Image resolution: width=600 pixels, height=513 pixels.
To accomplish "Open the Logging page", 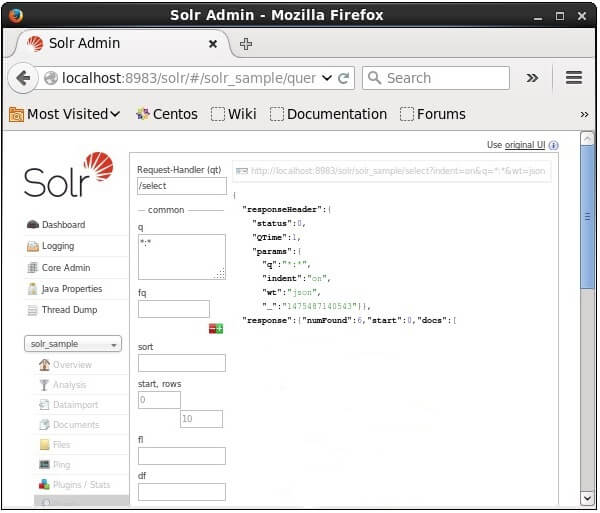I will [58, 246].
